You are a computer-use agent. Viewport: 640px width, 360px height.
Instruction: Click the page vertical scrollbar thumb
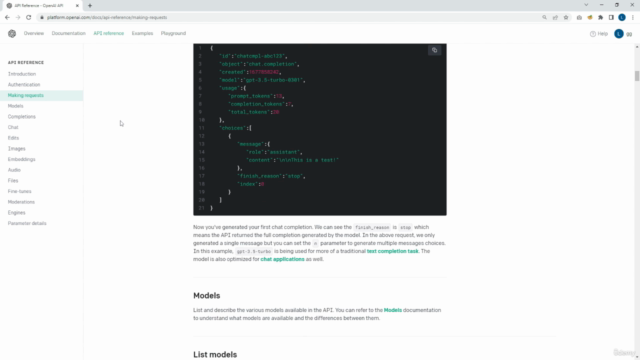(x=637, y=76)
